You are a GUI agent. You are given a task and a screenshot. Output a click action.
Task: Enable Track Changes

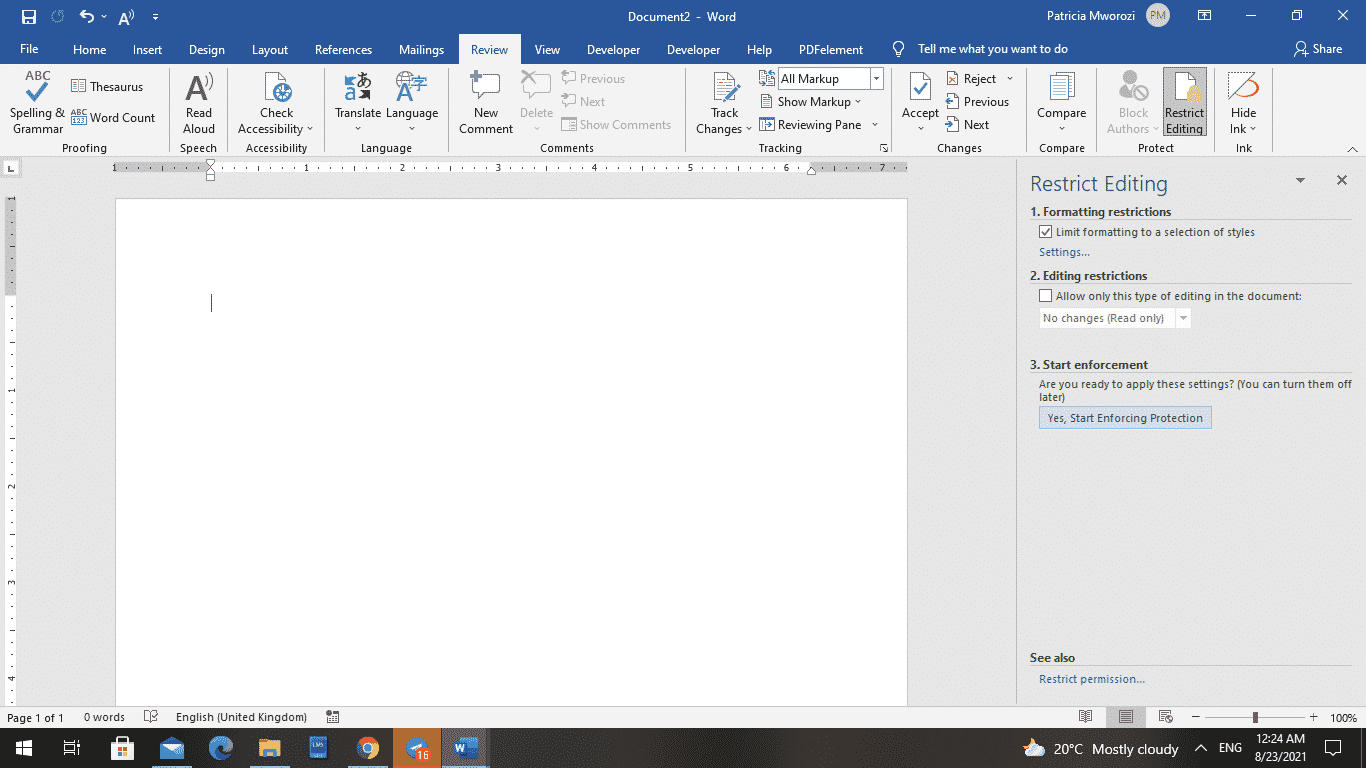click(x=722, y=100)
